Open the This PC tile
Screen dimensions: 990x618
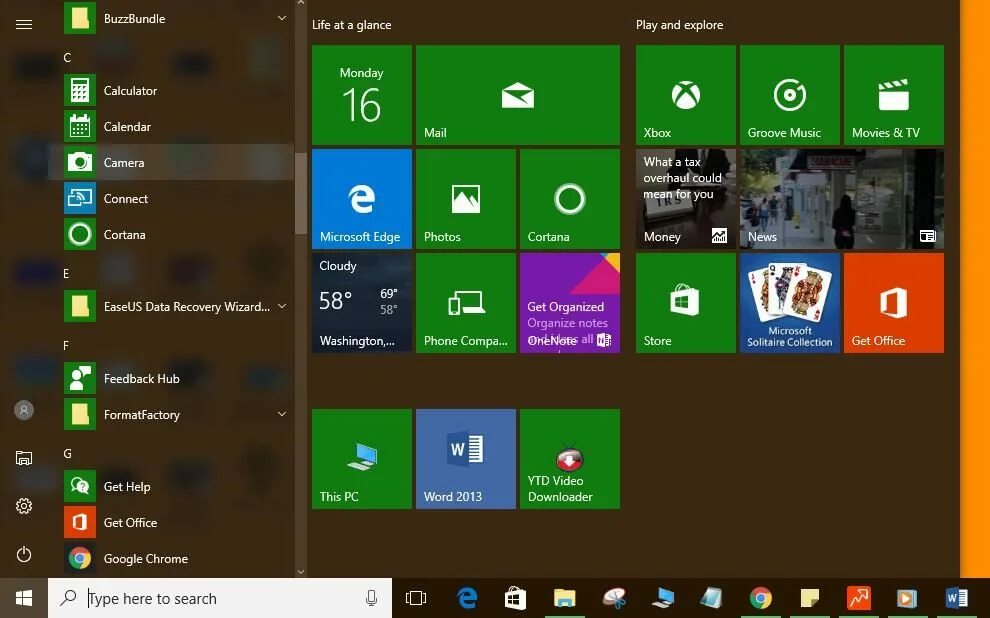click(x=362, y=459)
